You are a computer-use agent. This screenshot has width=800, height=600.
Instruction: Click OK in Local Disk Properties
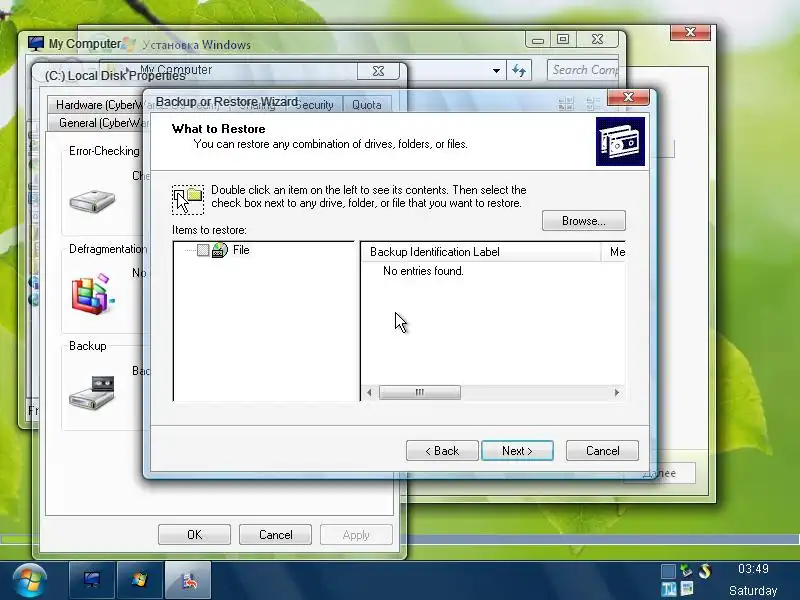[194, 535]
